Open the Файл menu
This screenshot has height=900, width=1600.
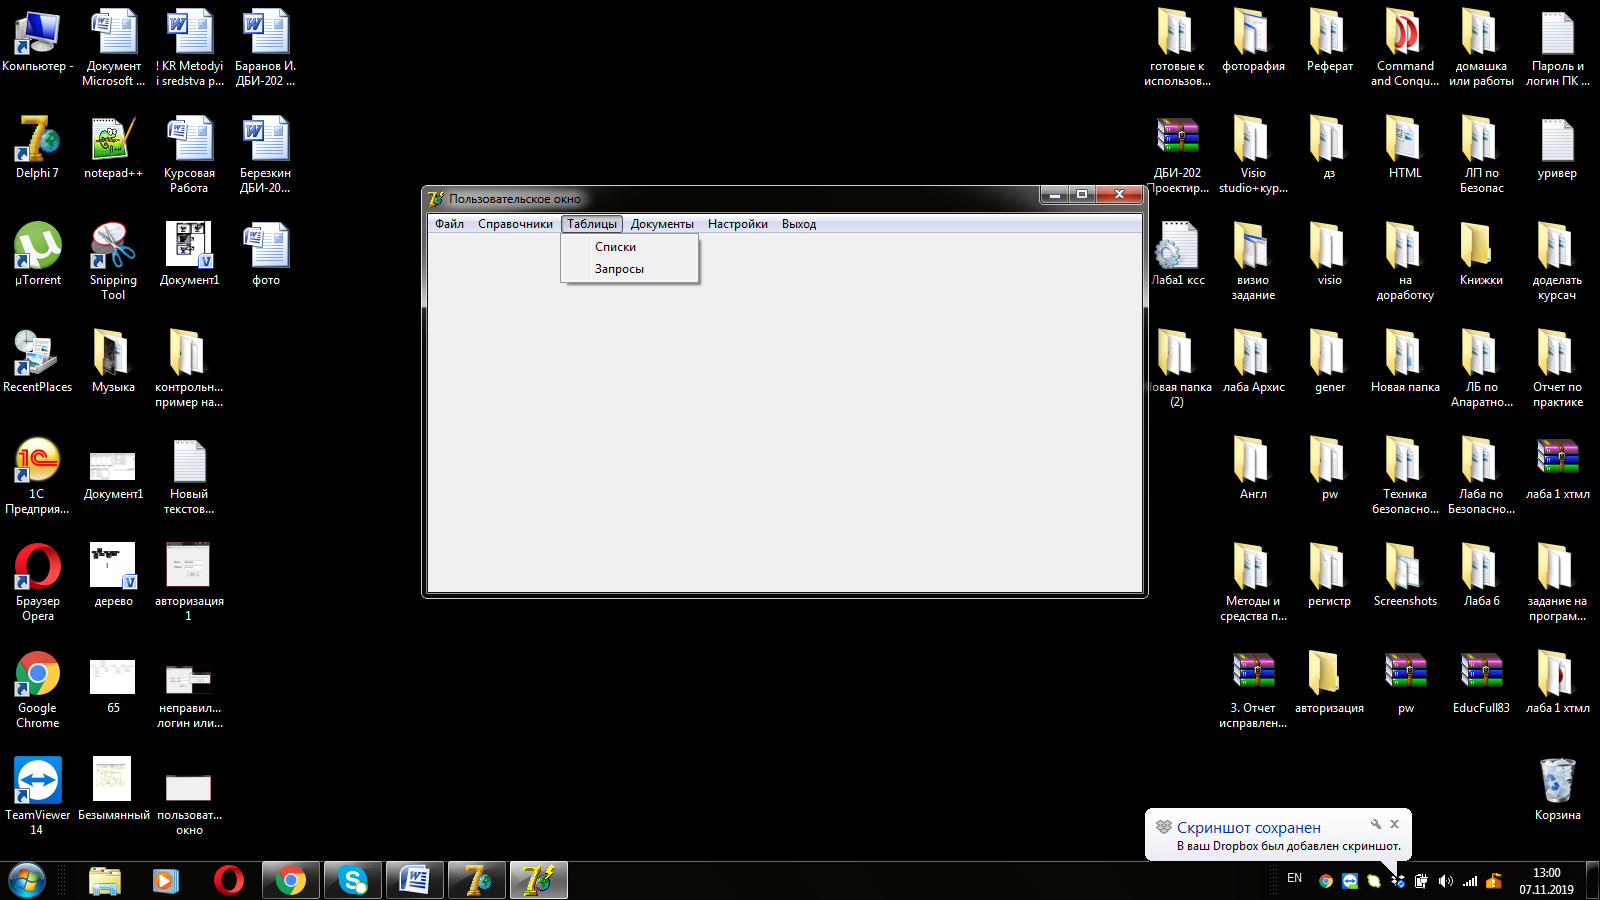tap(449, 224)
